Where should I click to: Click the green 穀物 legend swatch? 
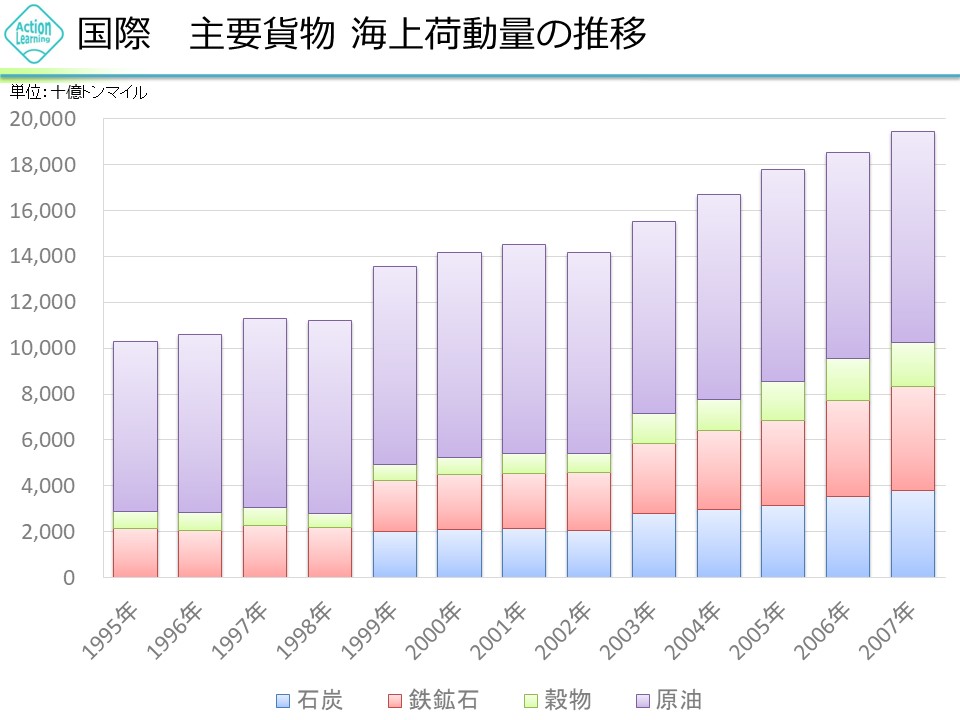527,699
